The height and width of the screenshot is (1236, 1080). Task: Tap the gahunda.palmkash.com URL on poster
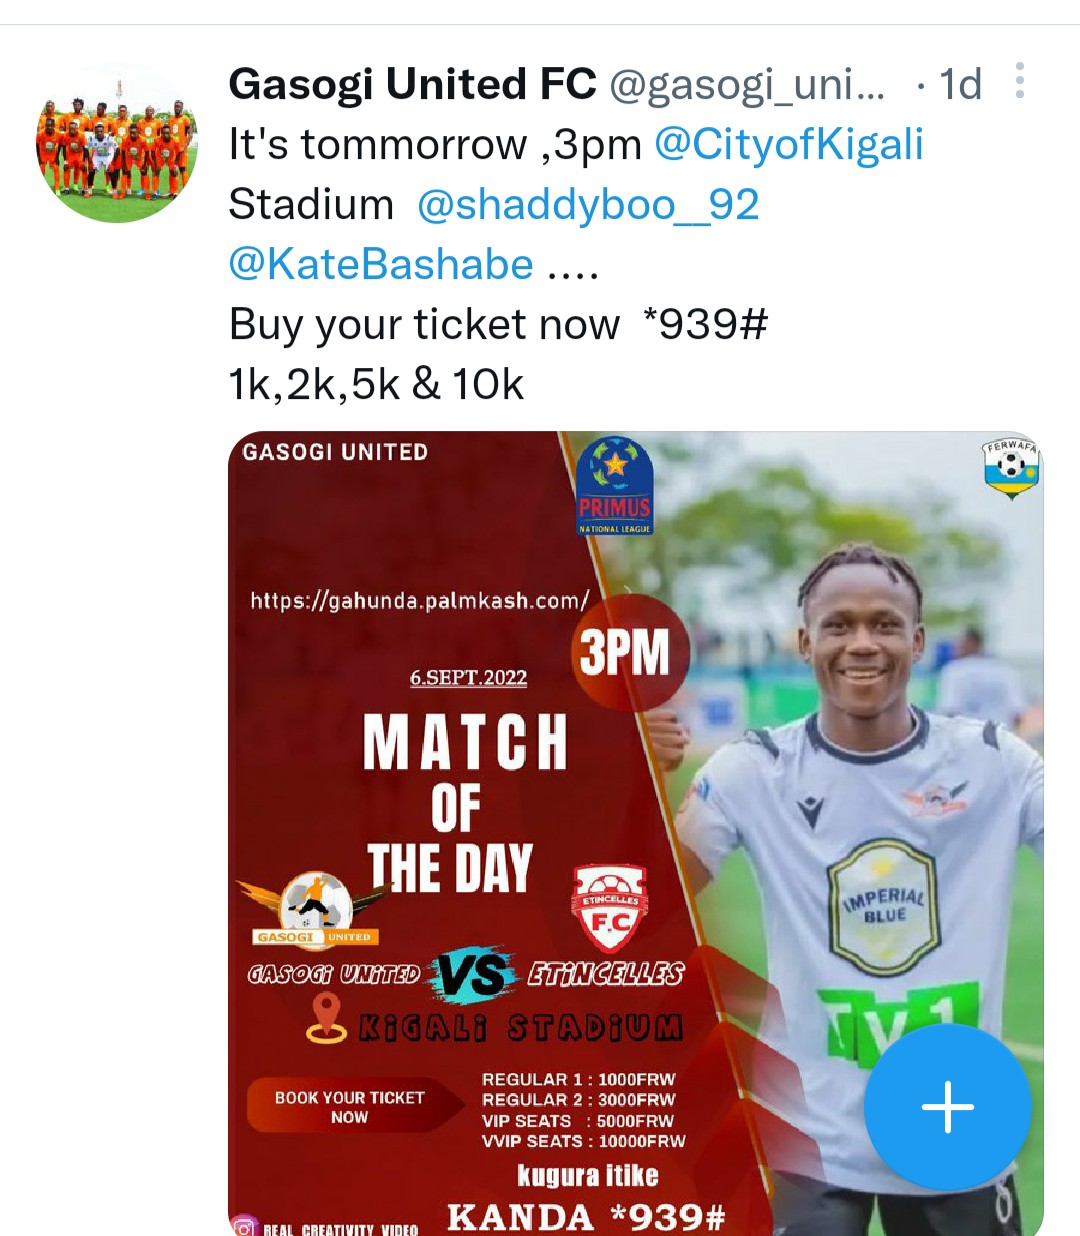420,600
